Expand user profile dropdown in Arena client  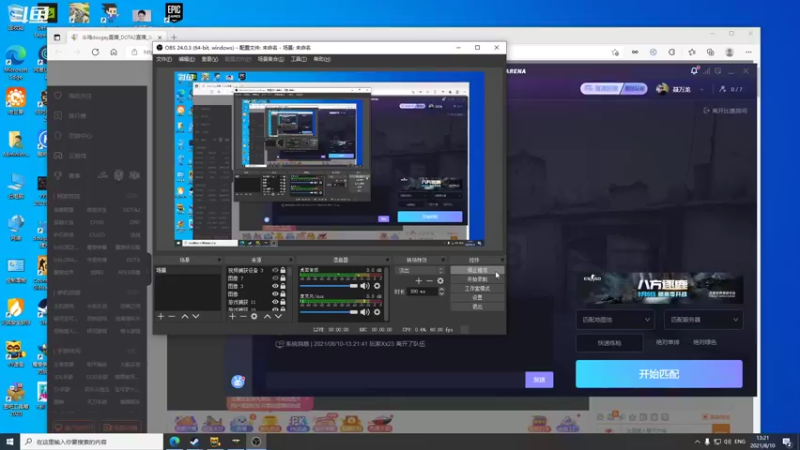click(x=702, y=89)
